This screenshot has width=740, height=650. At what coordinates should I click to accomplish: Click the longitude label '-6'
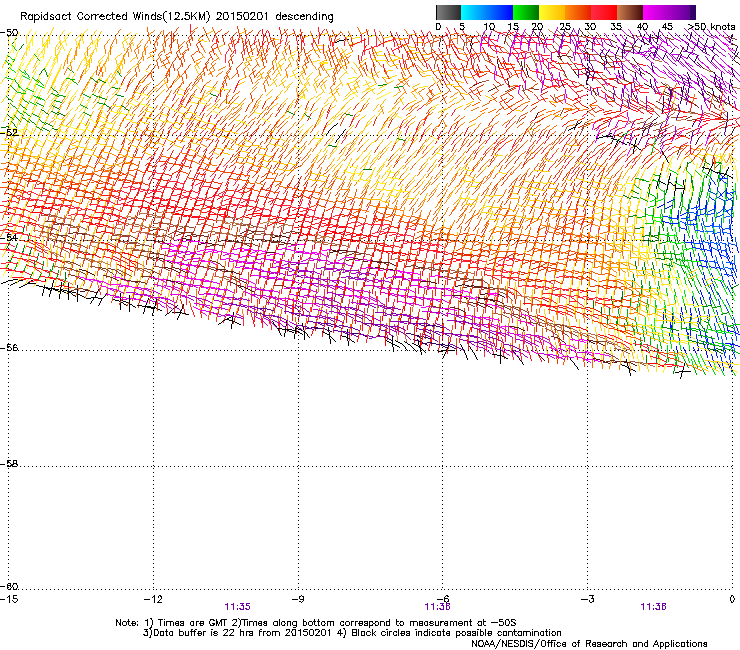point(442,599)
